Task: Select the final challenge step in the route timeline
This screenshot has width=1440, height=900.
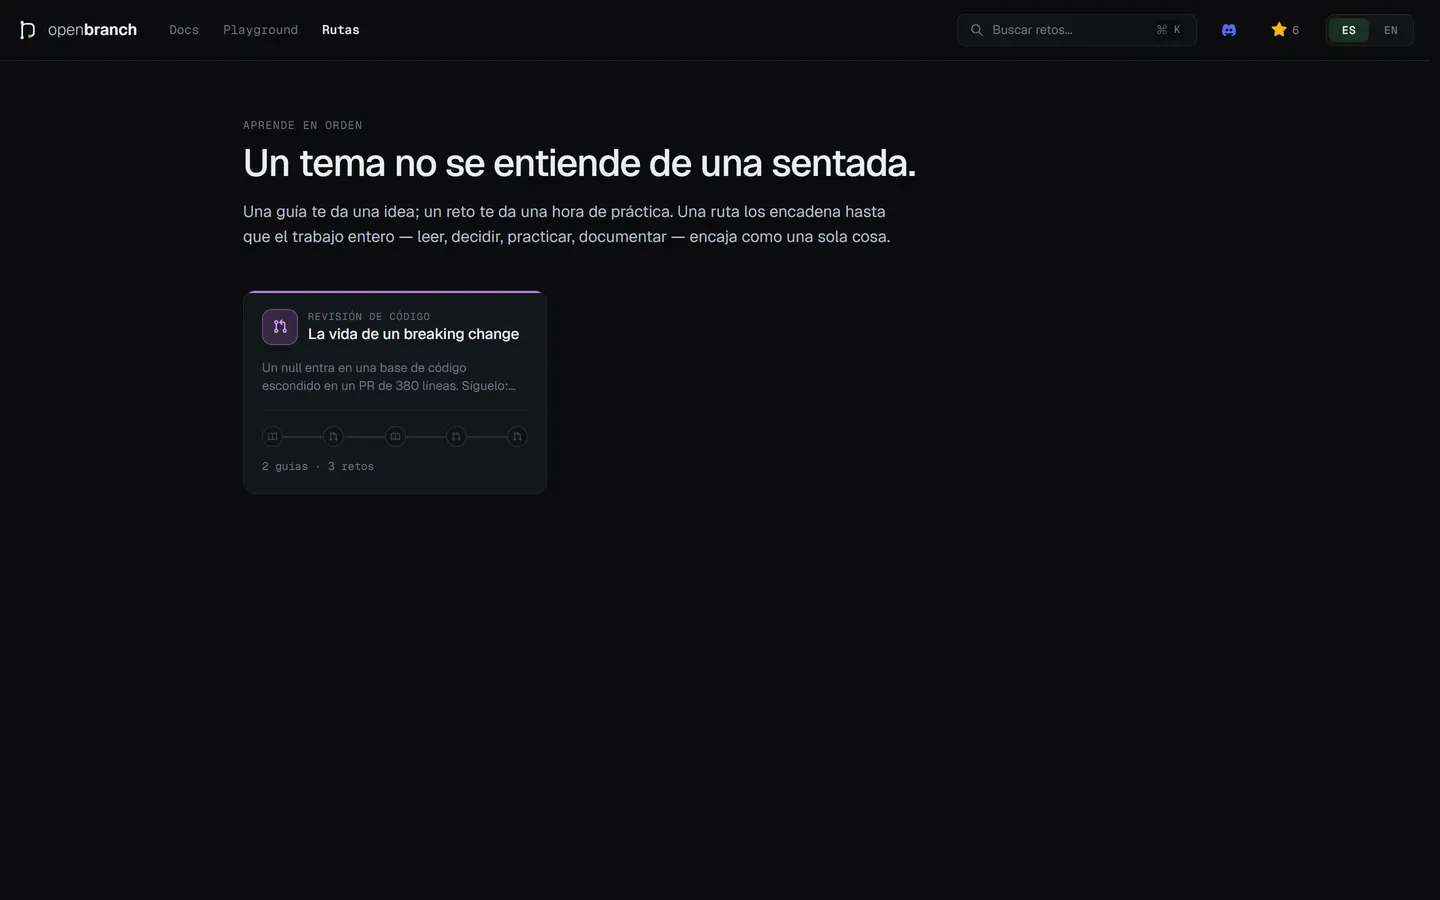Action: coord(517,437)
